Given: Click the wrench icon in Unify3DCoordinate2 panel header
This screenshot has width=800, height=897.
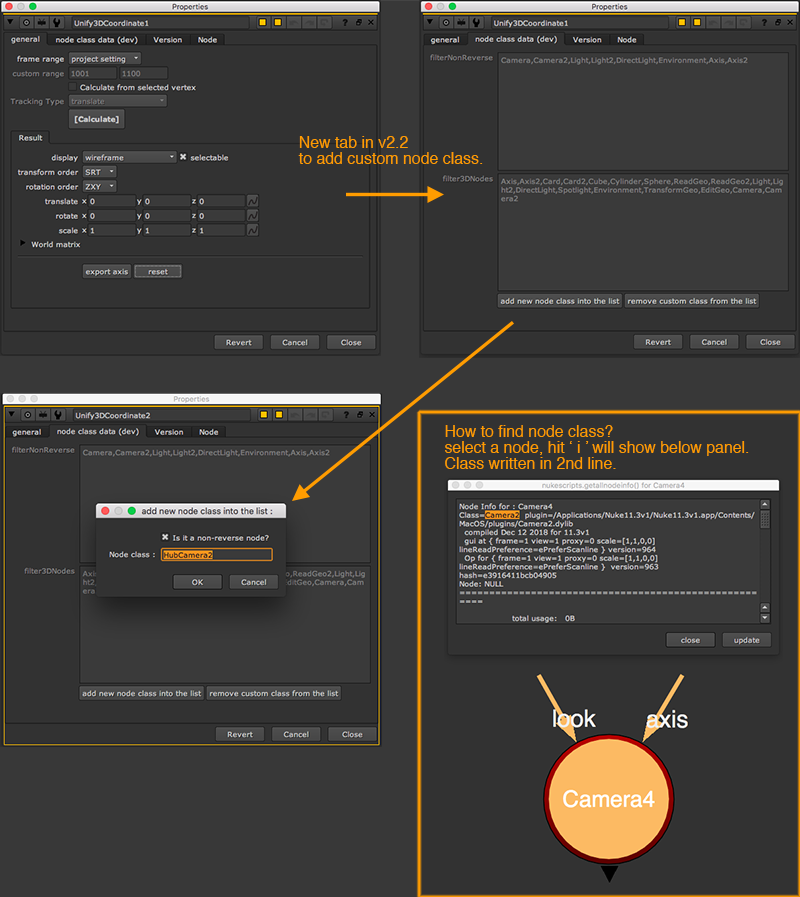Looking at the screenshot, I should (x=59, y=415).
